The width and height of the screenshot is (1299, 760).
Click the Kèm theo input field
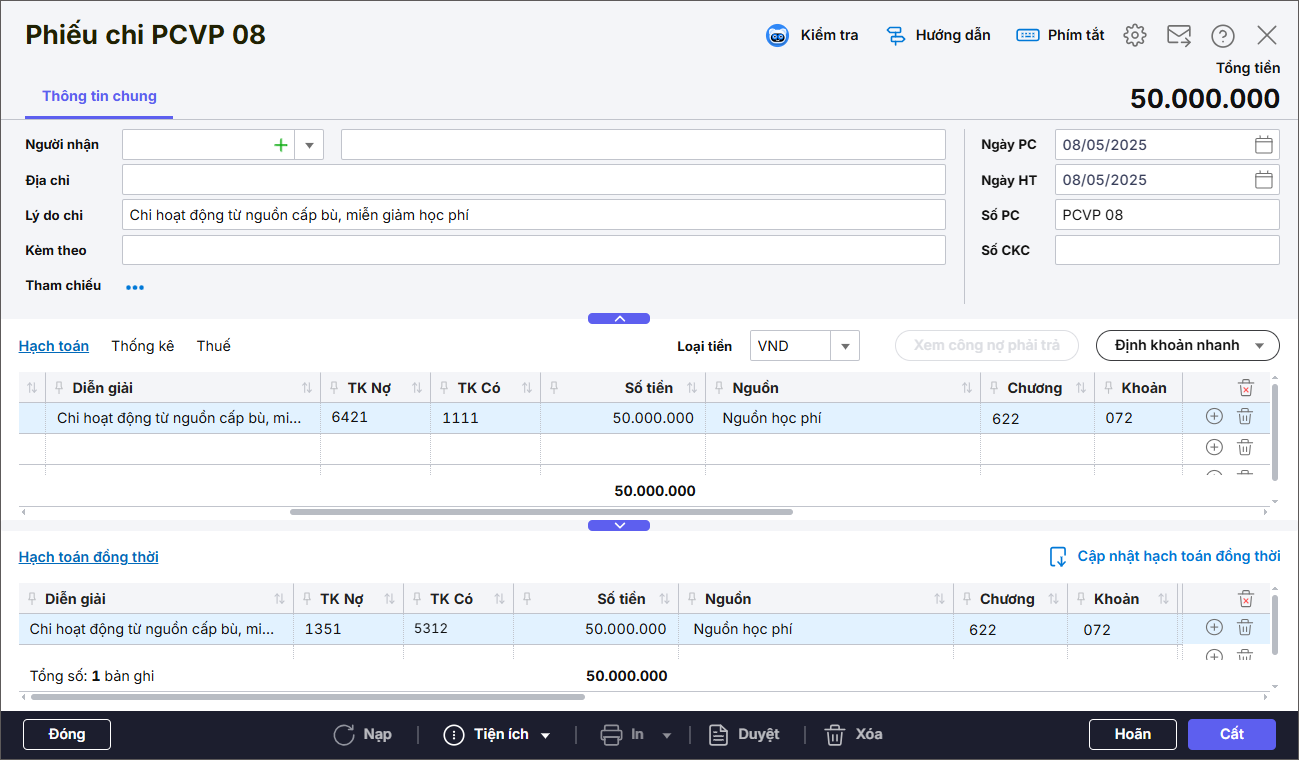[x=534, y=250]
